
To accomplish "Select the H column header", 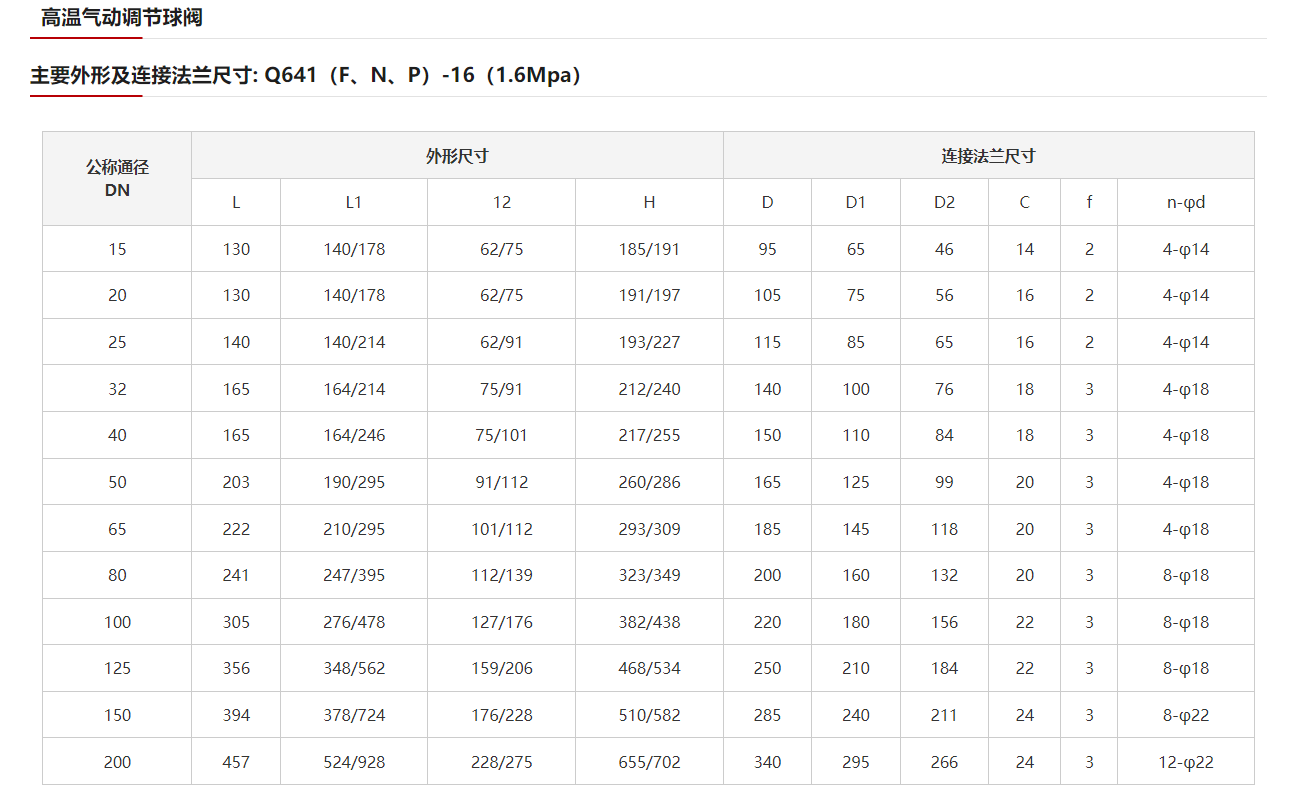I will click(x=649, y=202).
